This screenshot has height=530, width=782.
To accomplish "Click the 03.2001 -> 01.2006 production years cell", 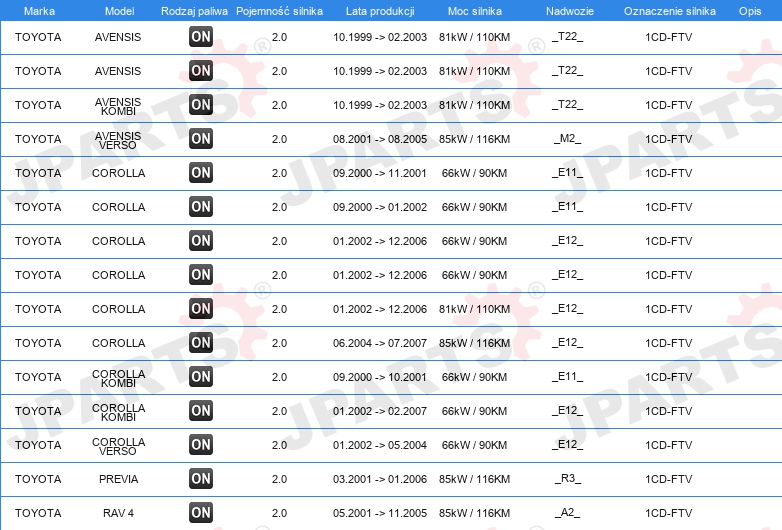I will coord(380,479).
